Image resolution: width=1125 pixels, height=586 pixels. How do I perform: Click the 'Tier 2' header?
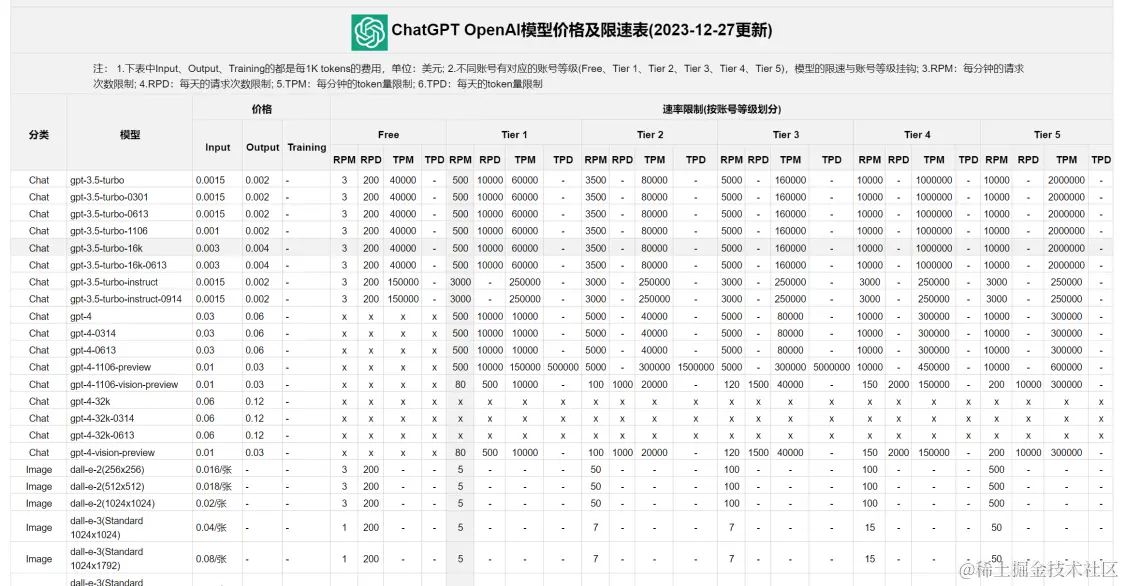point(650,135)
